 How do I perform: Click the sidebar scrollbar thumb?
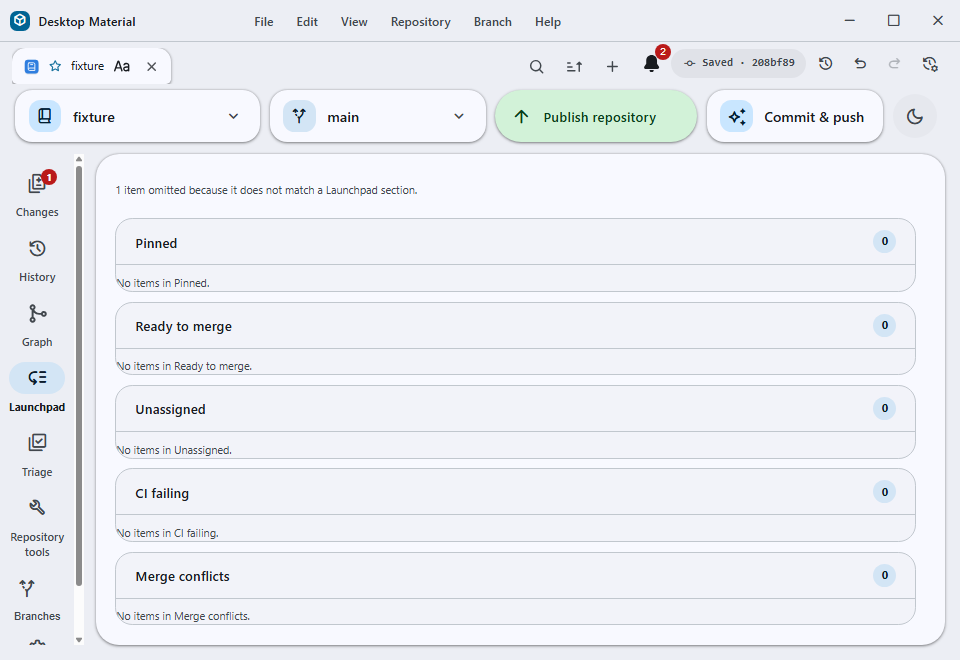[78, 376]
